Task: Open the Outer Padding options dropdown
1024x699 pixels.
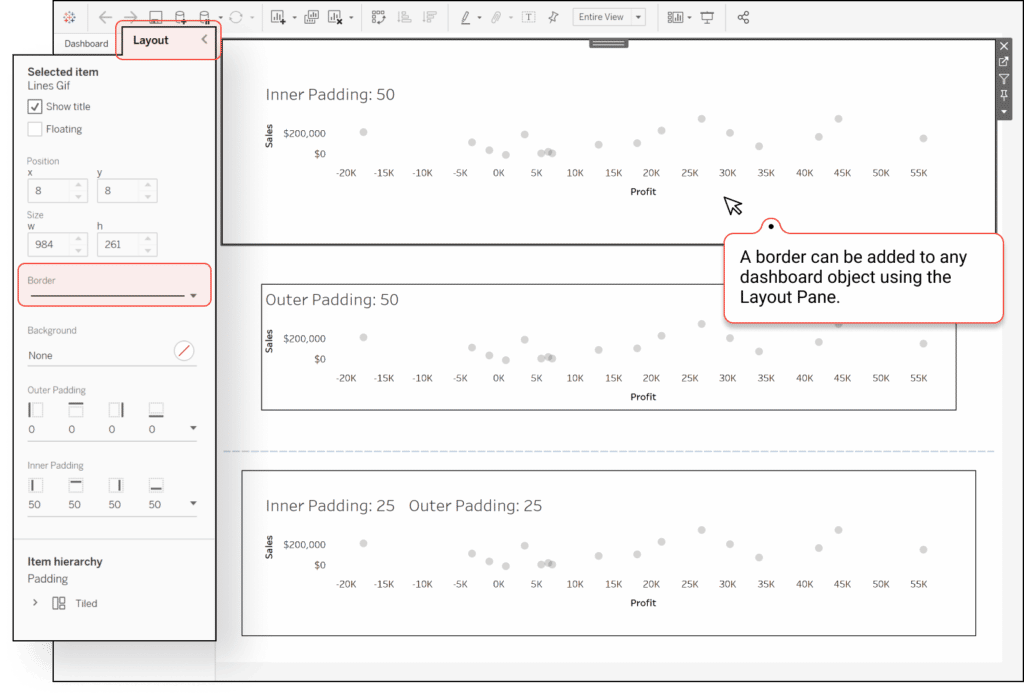Action: [193, 429]
